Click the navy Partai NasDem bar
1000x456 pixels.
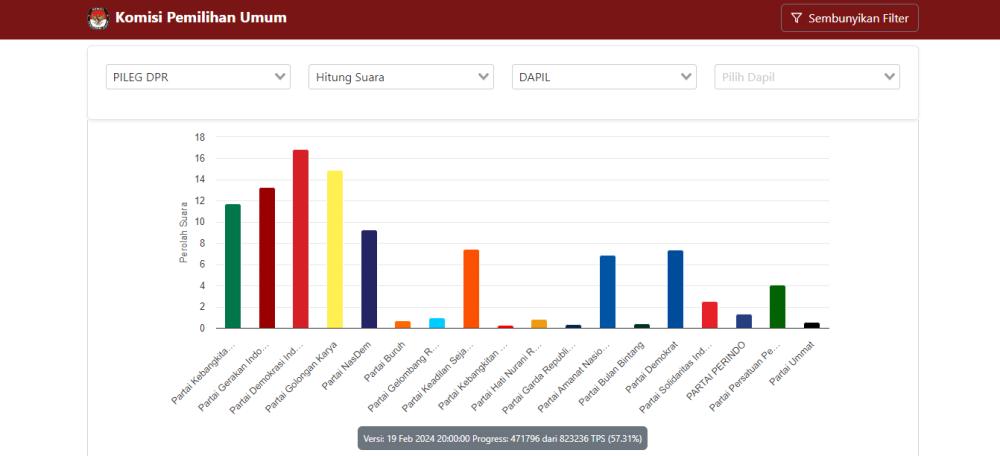click(x=369, y=279)
